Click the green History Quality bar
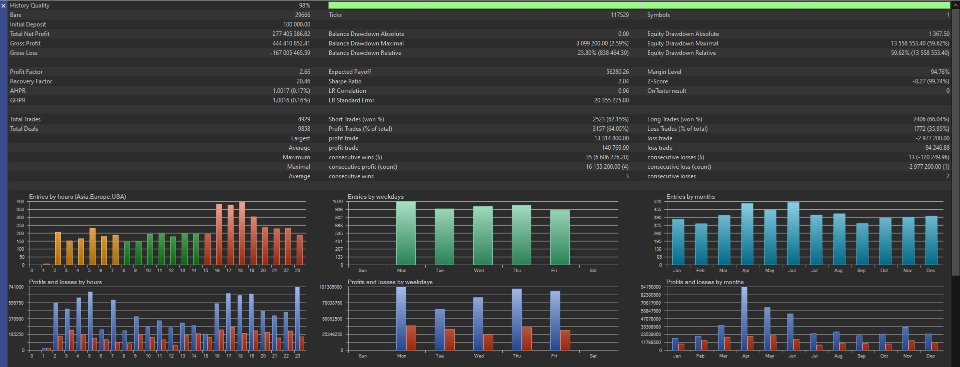This screenshot has width=960, height=367. pyautogui.click(x=639, y=6)
